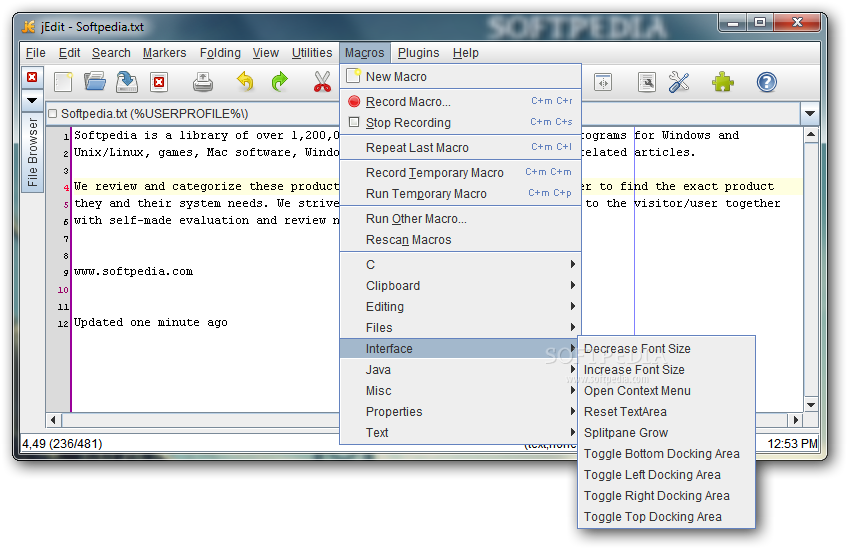
Task: Expand the Properties macros submenu
Action: click(461, 412)
